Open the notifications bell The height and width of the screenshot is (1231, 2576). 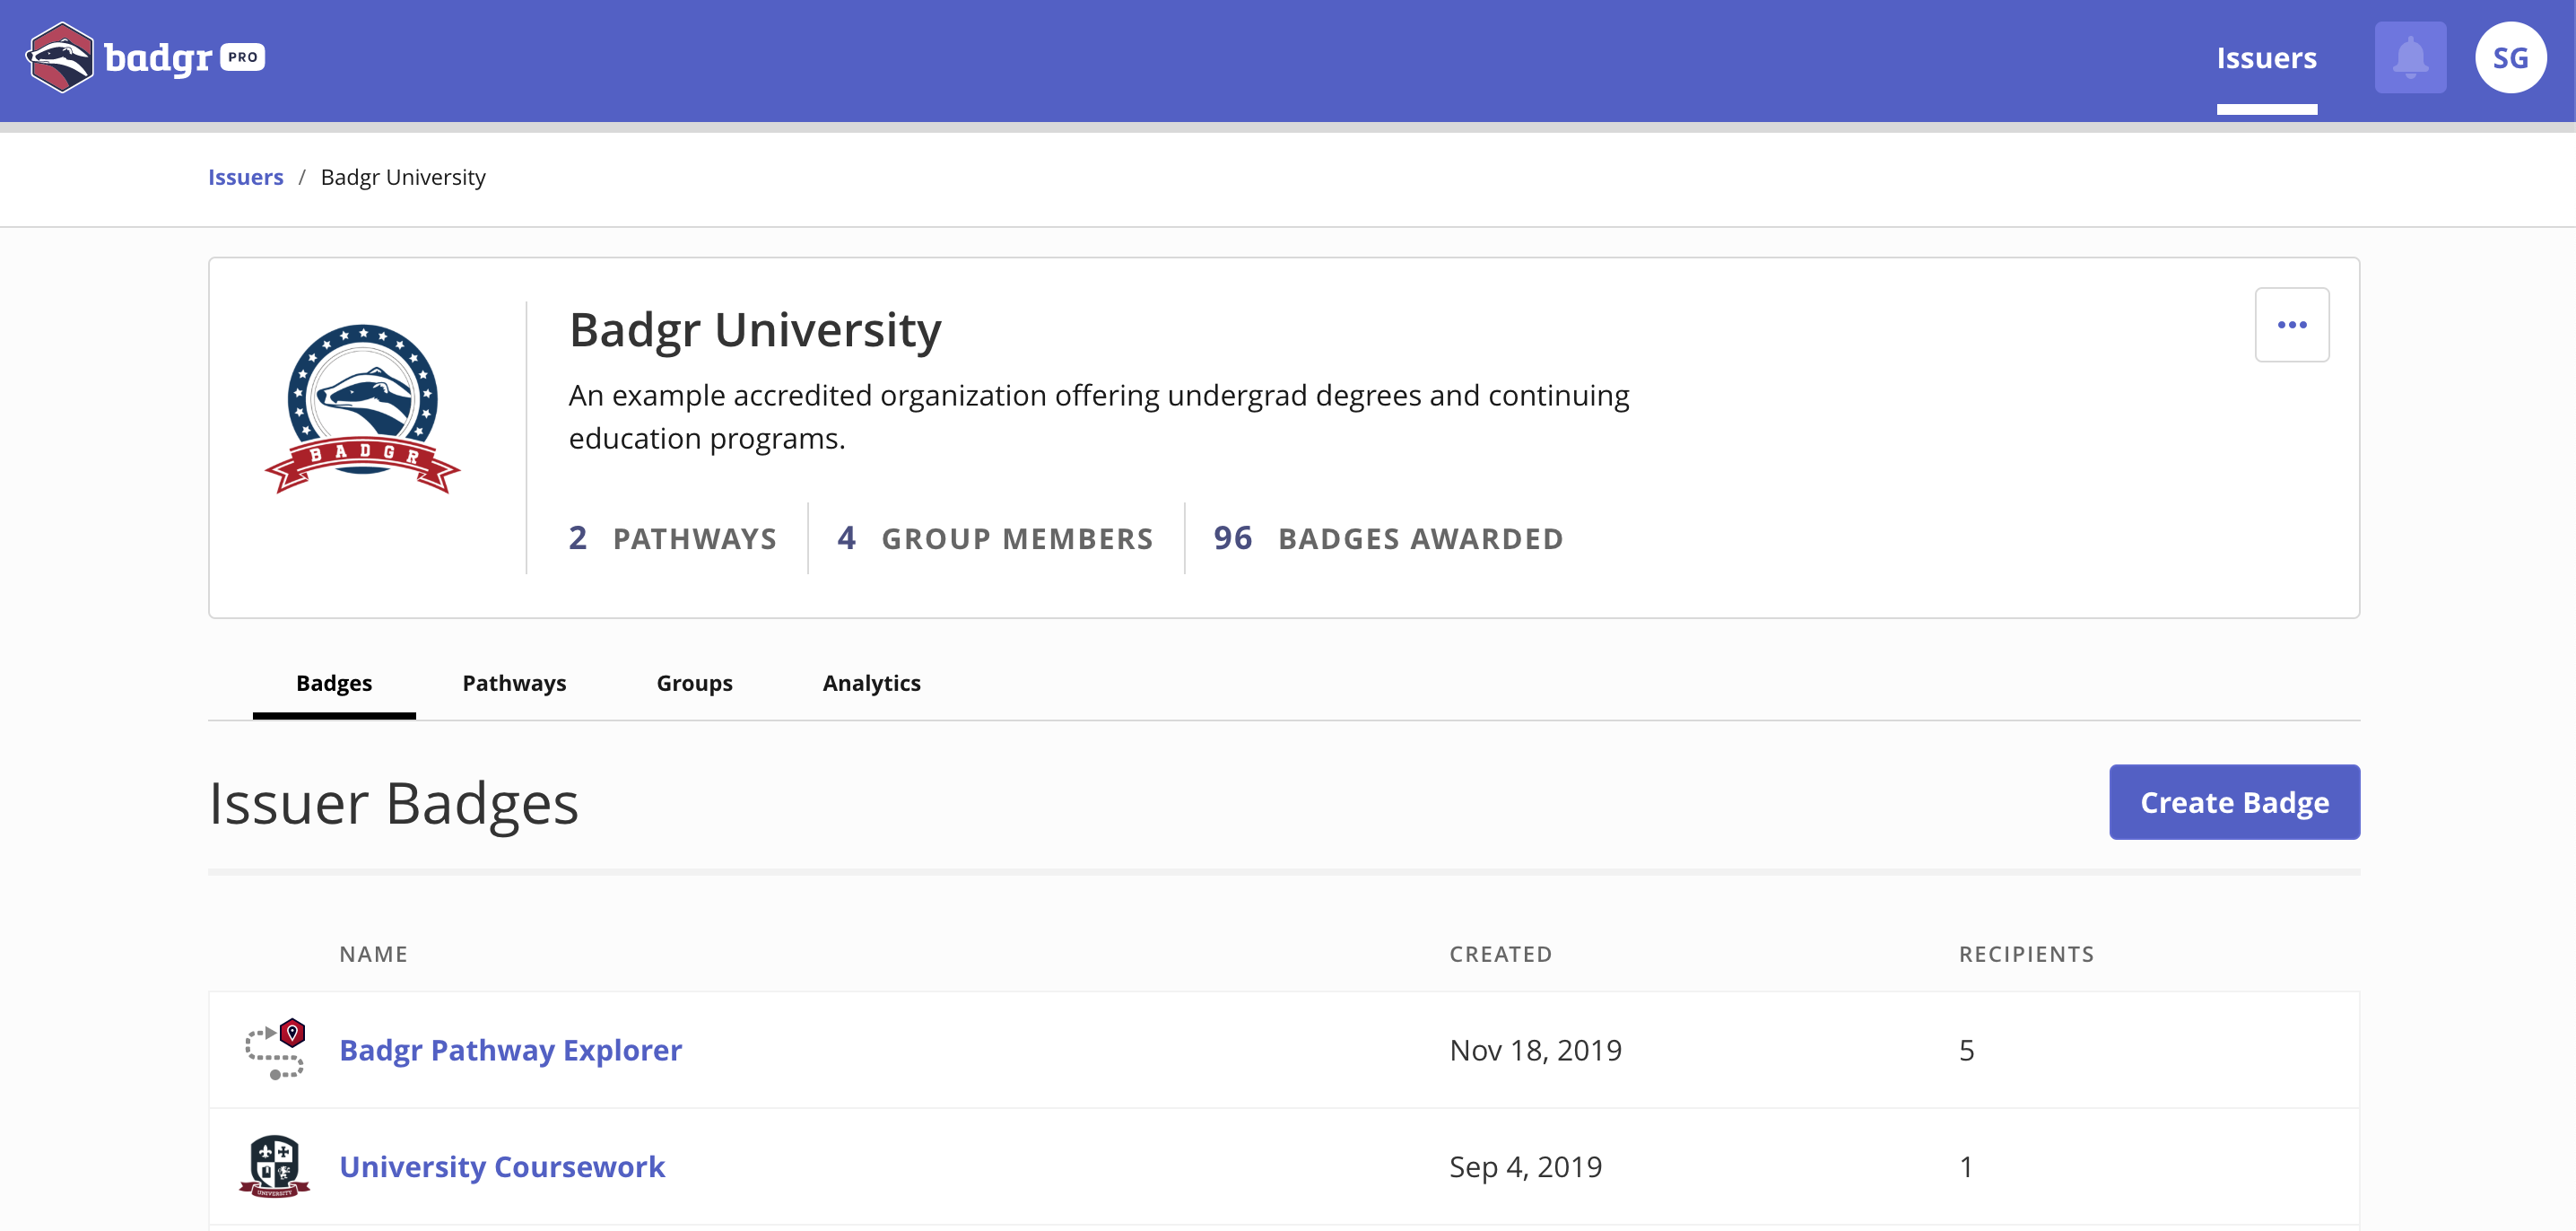click(2409, 58)
